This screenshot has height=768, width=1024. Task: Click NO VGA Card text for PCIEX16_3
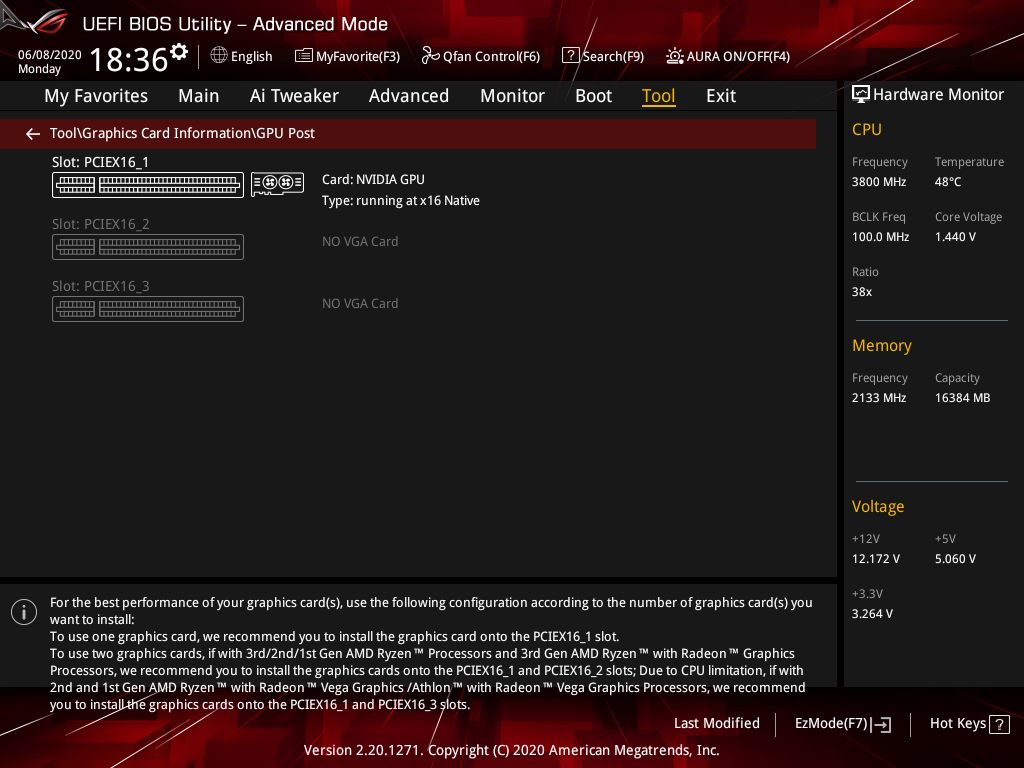pos(360,304)
